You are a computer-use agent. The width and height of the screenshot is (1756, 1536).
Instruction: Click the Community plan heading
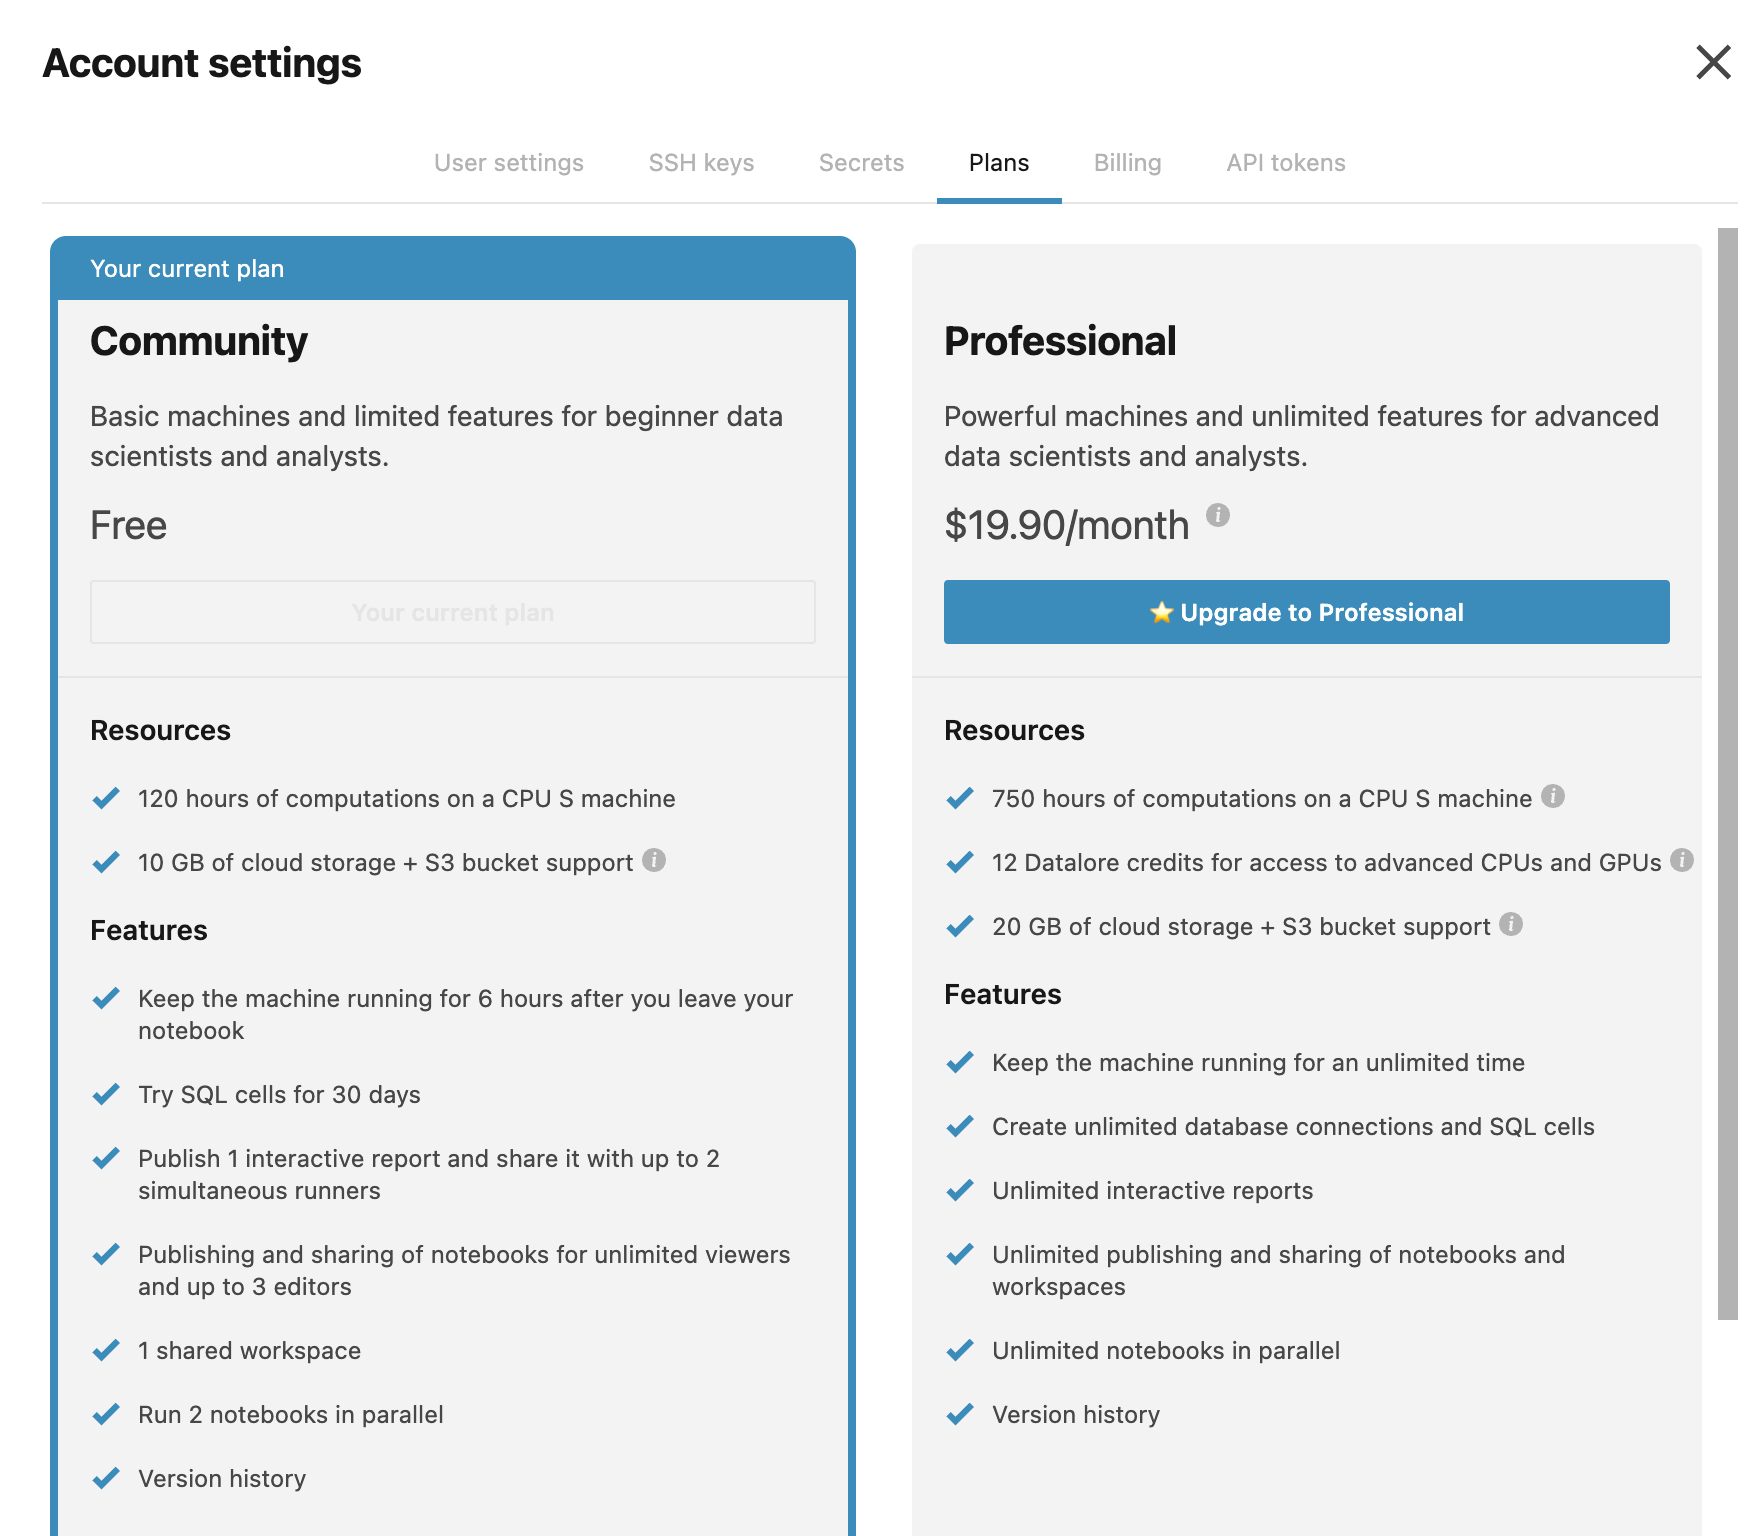click(199, 341)
